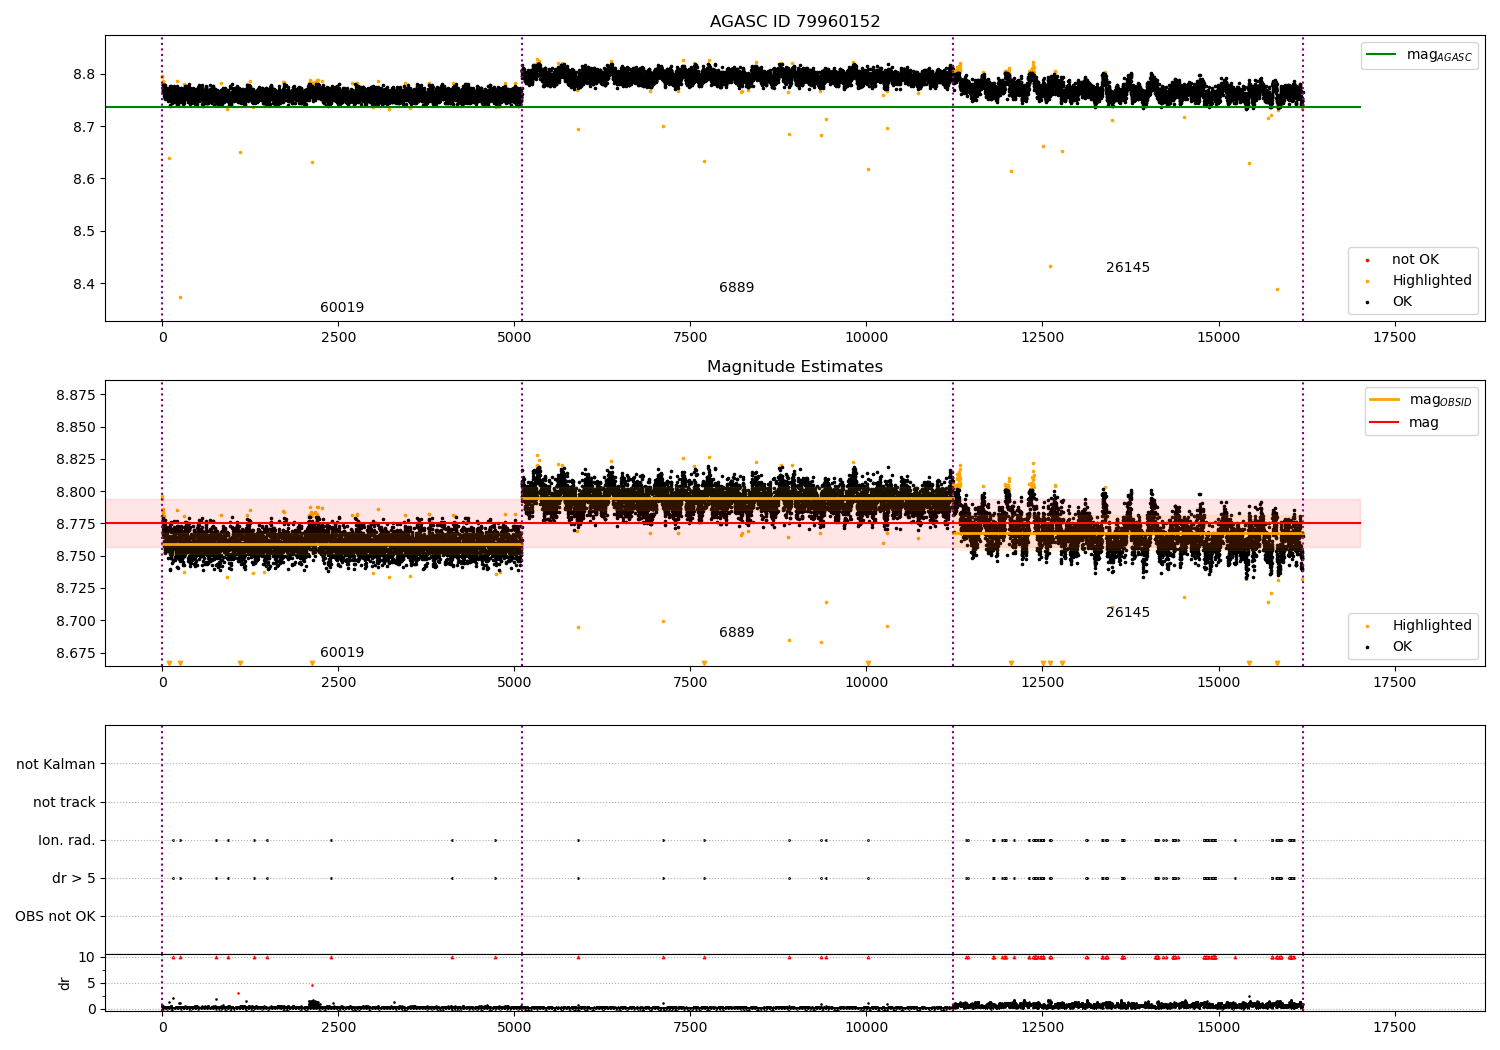Click obsid label 26145 in the AGASC ID plot
This screenshot has width=1500, height=1050.
click(1128, 268)
